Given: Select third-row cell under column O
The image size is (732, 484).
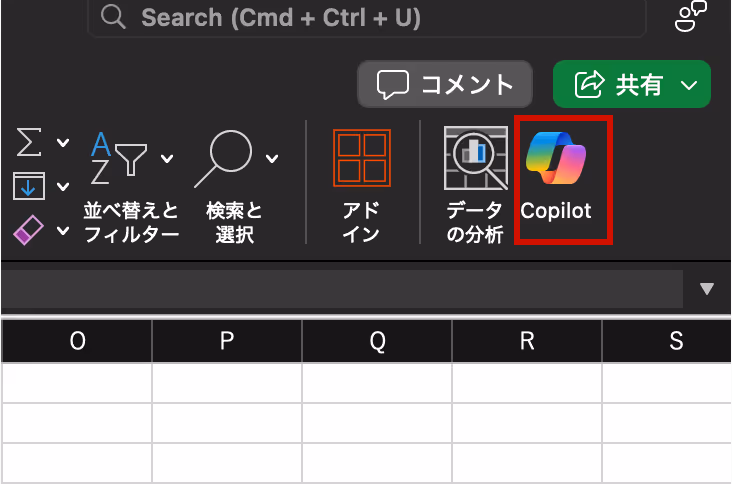Looking at the screenshot, I should (x=77, y=463).
